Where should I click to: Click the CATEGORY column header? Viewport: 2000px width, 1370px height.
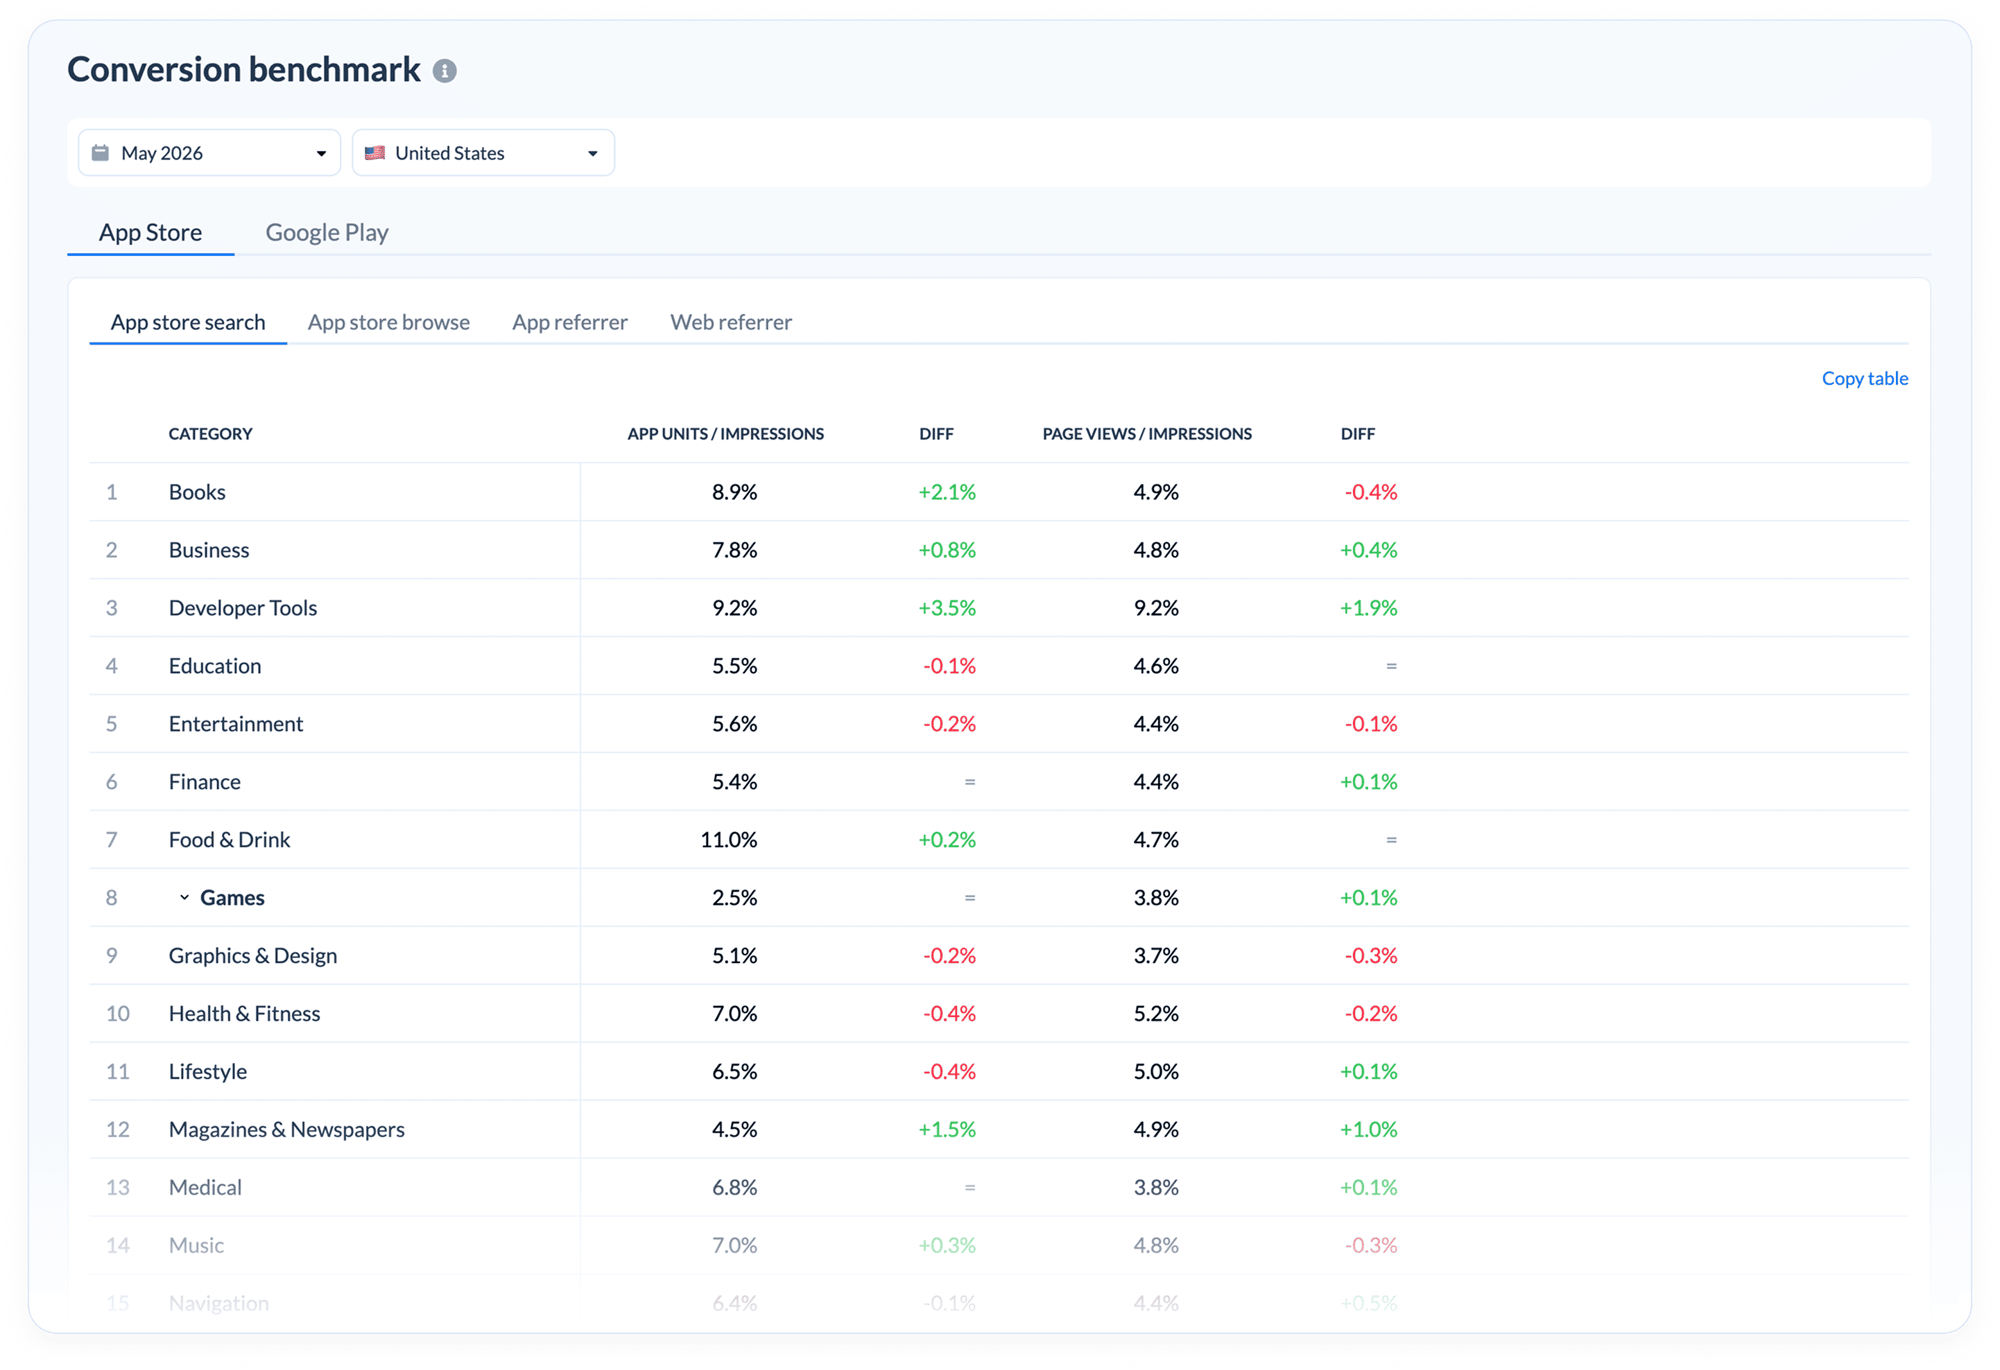211,434
